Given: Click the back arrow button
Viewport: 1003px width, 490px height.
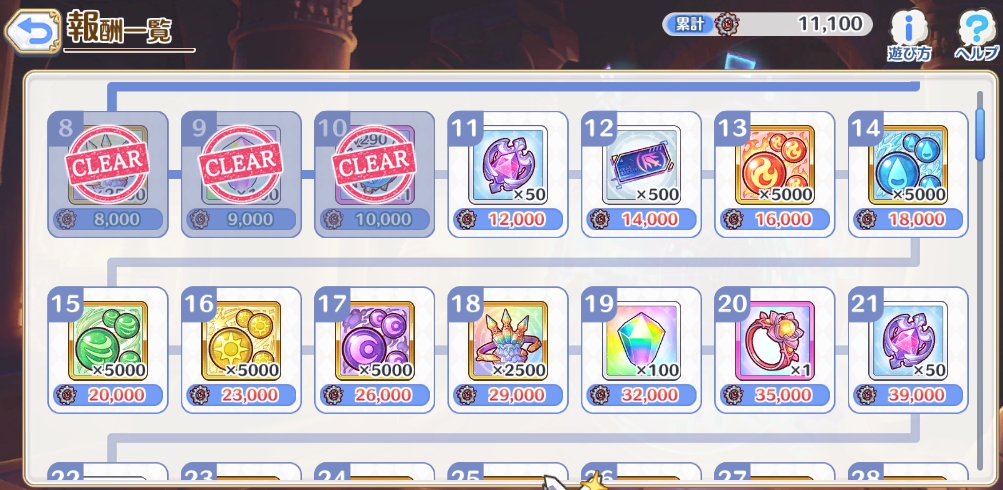Looking at the screenshot, I should [x=32, y=31].
